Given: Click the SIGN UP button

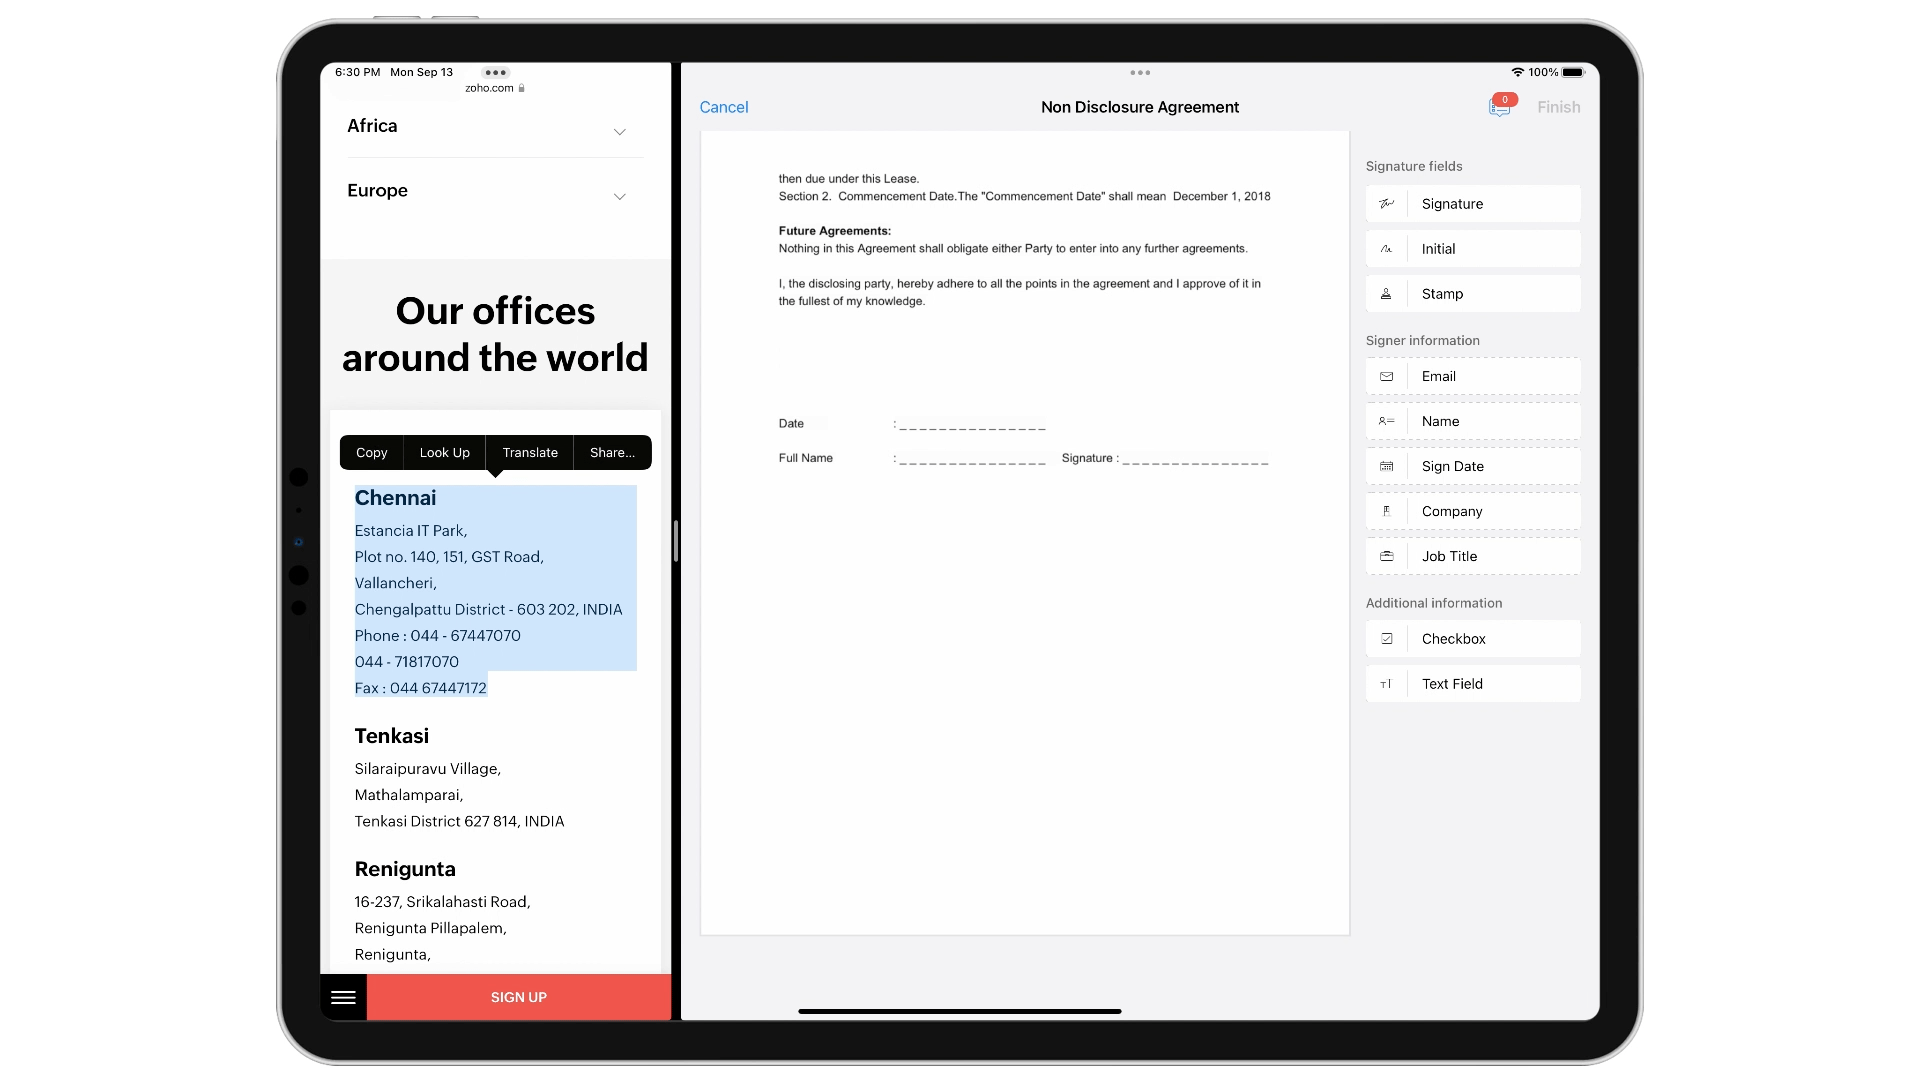Looking at the screenshot, I should tap(518, 996).
